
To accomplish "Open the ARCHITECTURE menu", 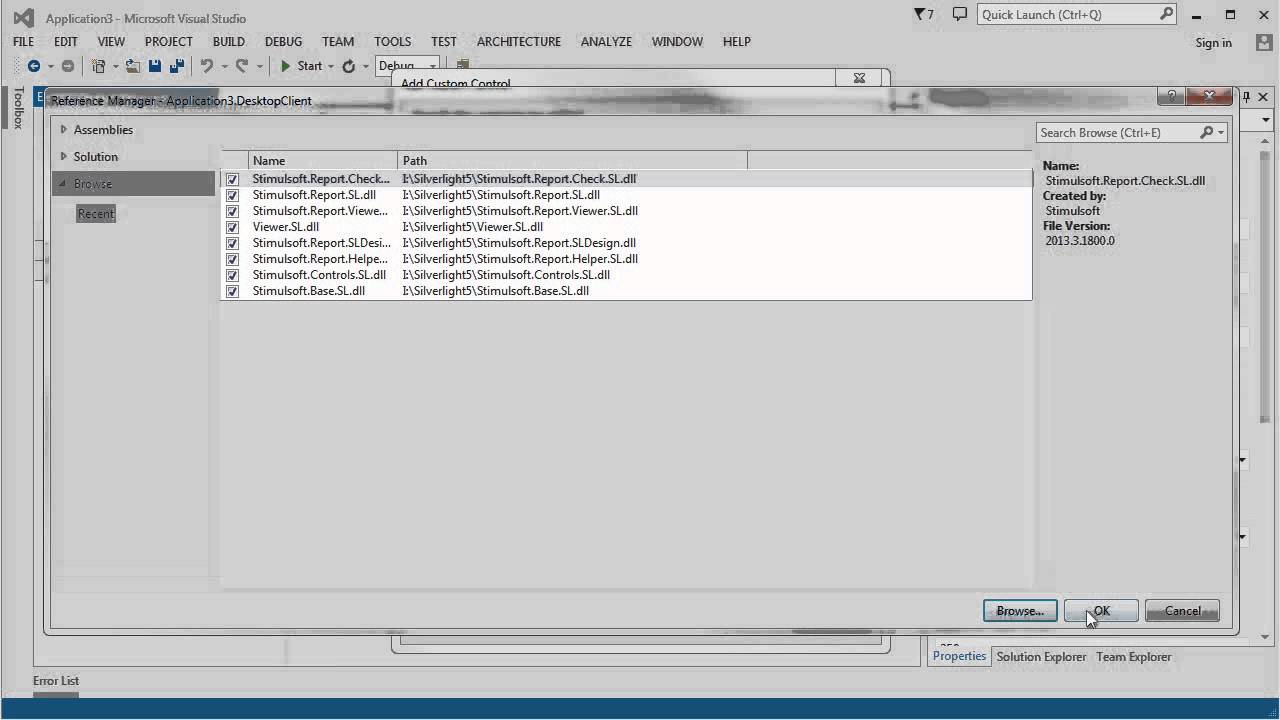I will (519, 41).
